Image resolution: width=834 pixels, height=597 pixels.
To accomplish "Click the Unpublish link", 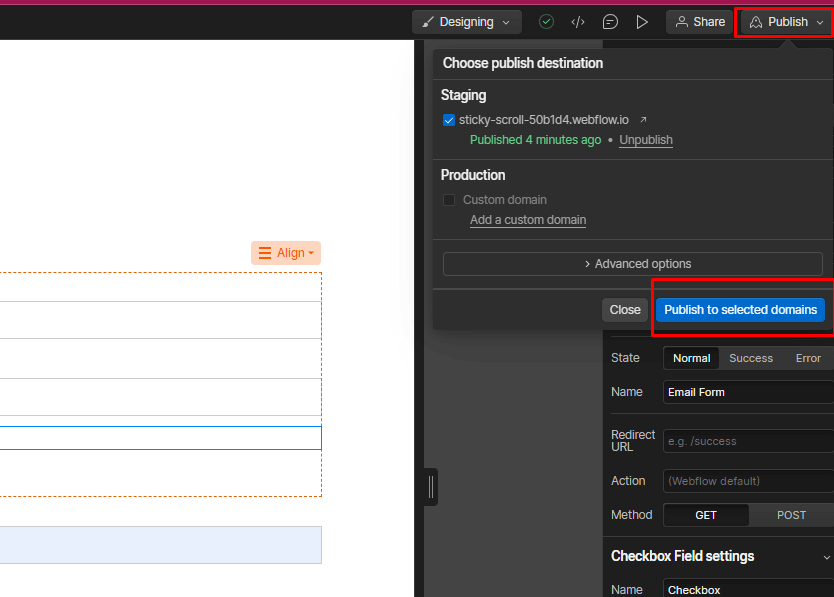I will (x=646, y=140).
